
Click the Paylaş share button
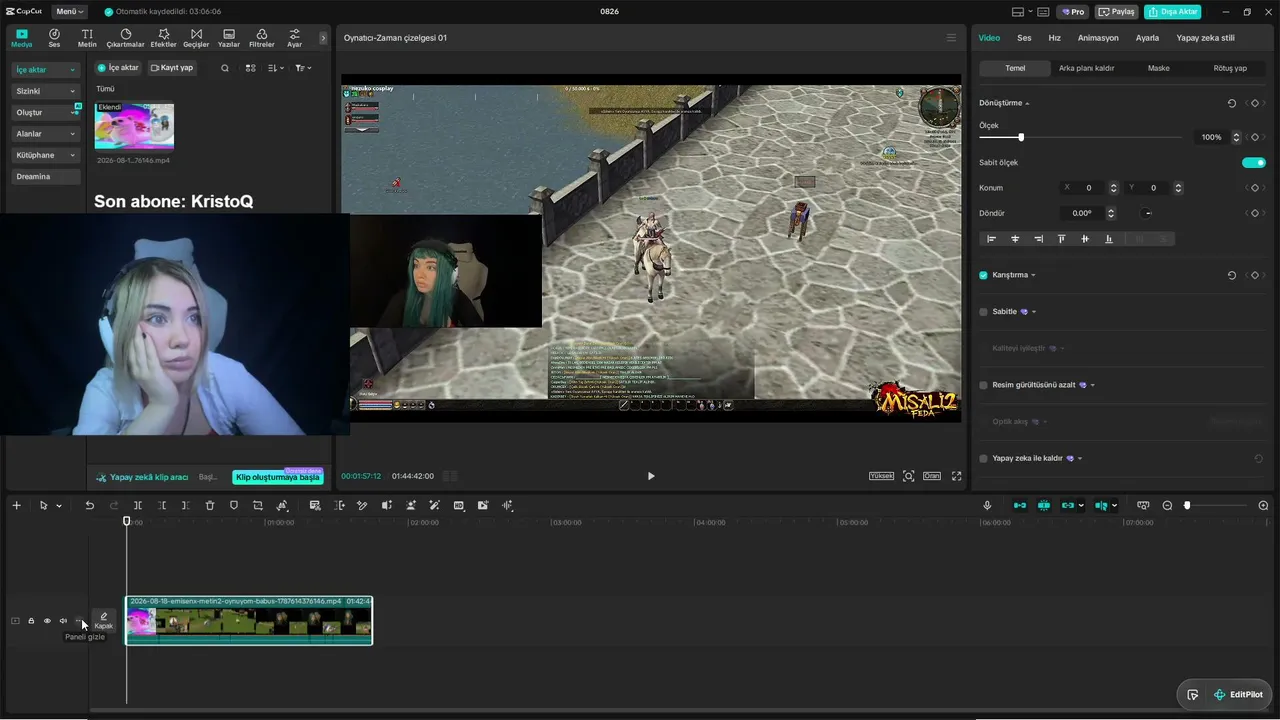(x=1117, y=12)
